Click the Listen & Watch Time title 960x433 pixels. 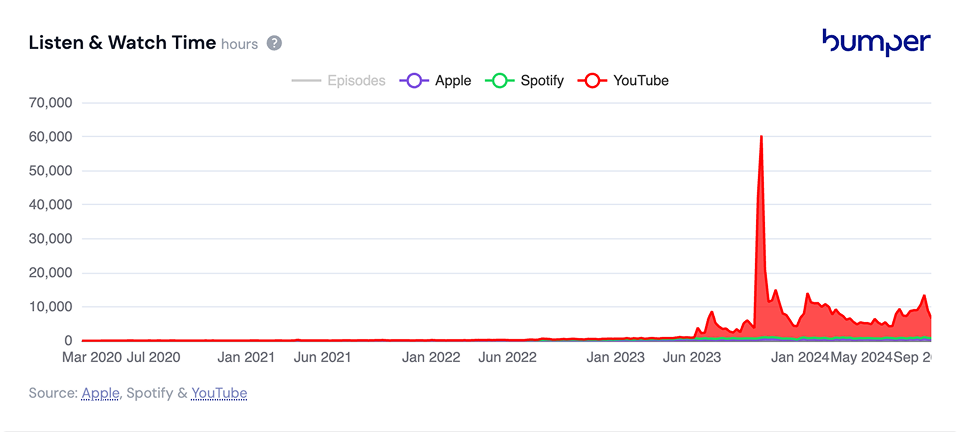tap(122, 42)
